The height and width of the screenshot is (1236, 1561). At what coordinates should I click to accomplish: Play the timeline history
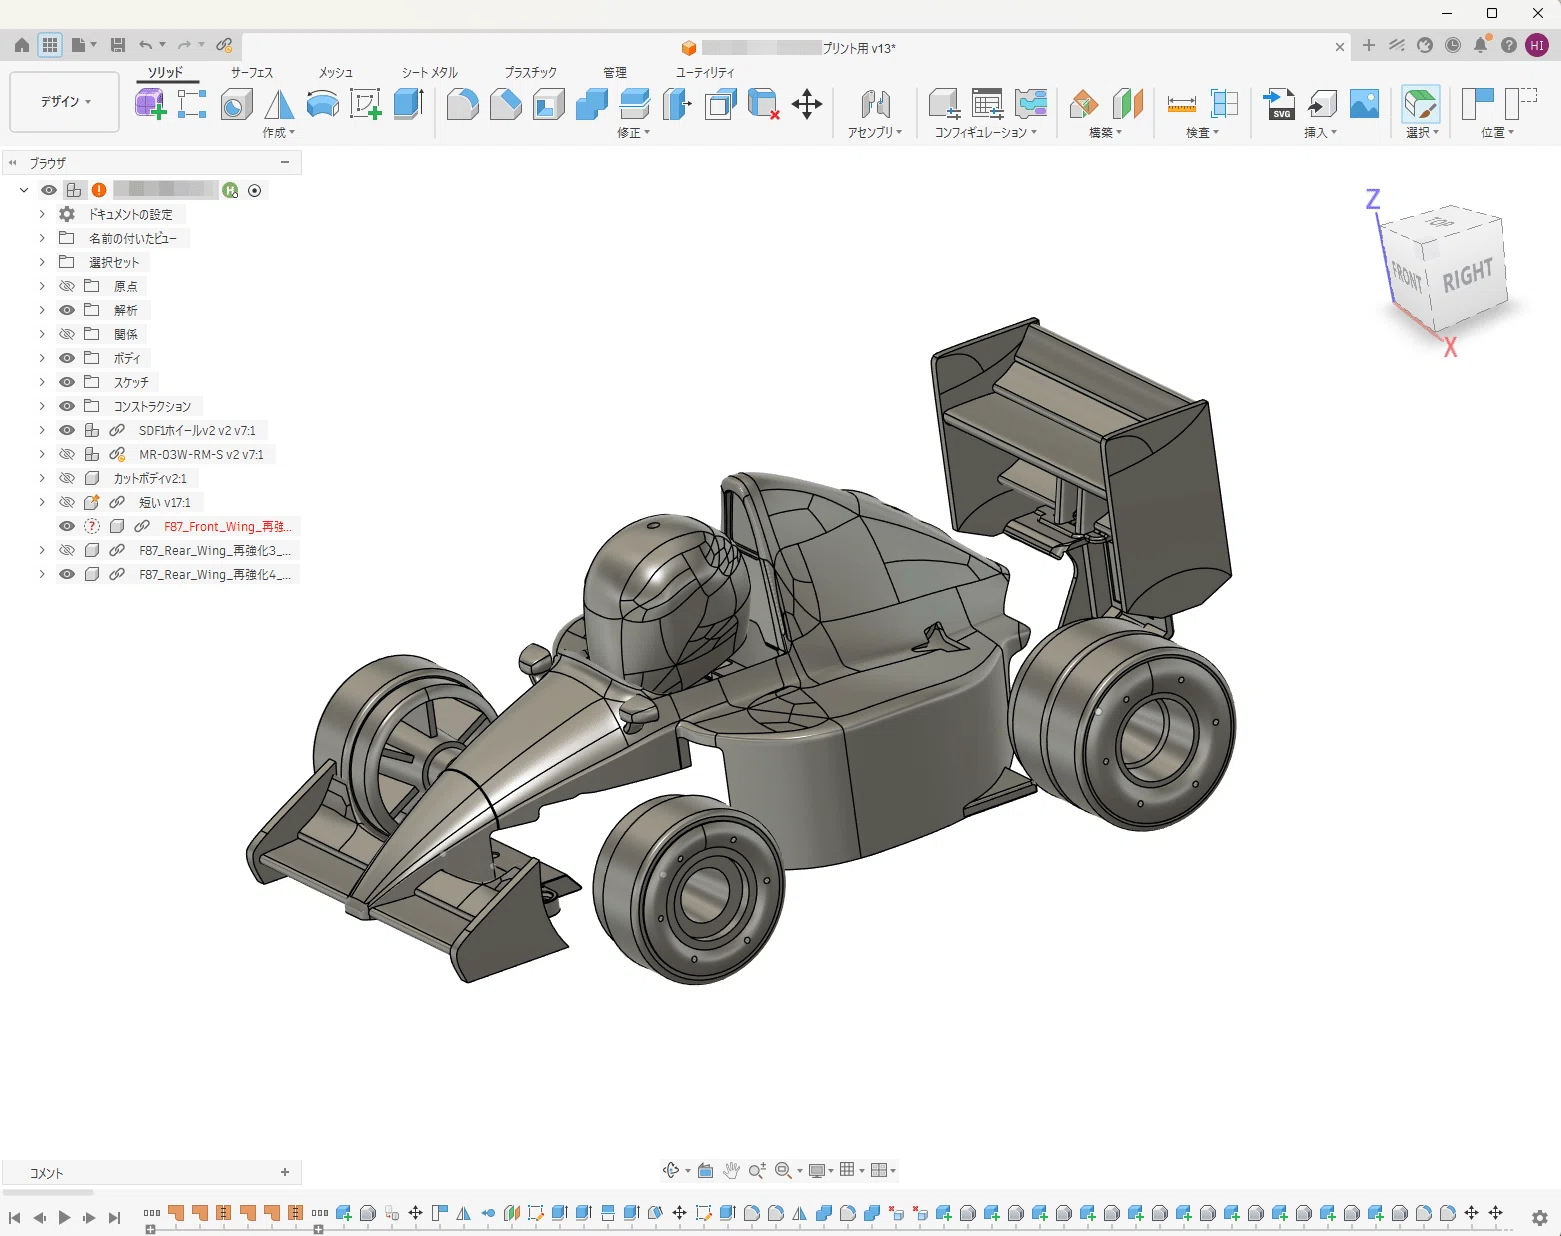65,1217
